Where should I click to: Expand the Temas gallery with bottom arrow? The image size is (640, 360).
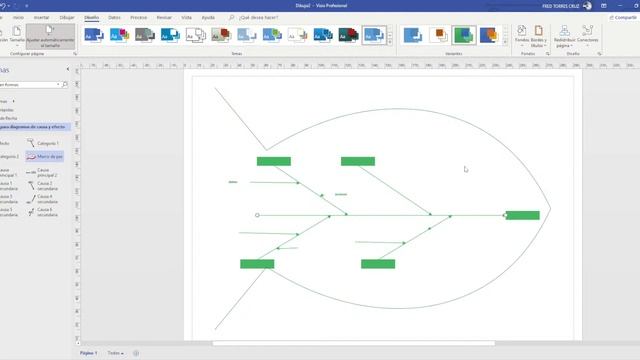pos(390,42)
